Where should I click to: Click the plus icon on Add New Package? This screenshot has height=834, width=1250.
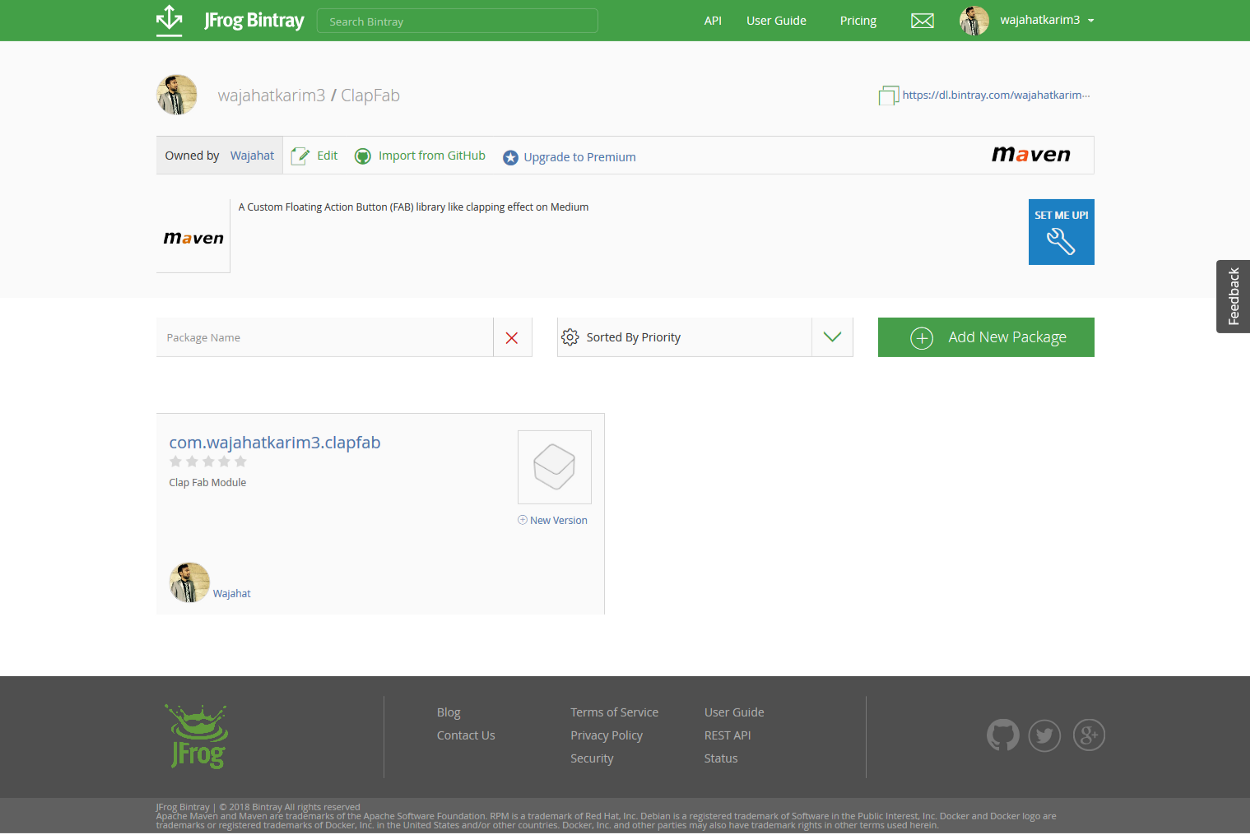point(921,338)
